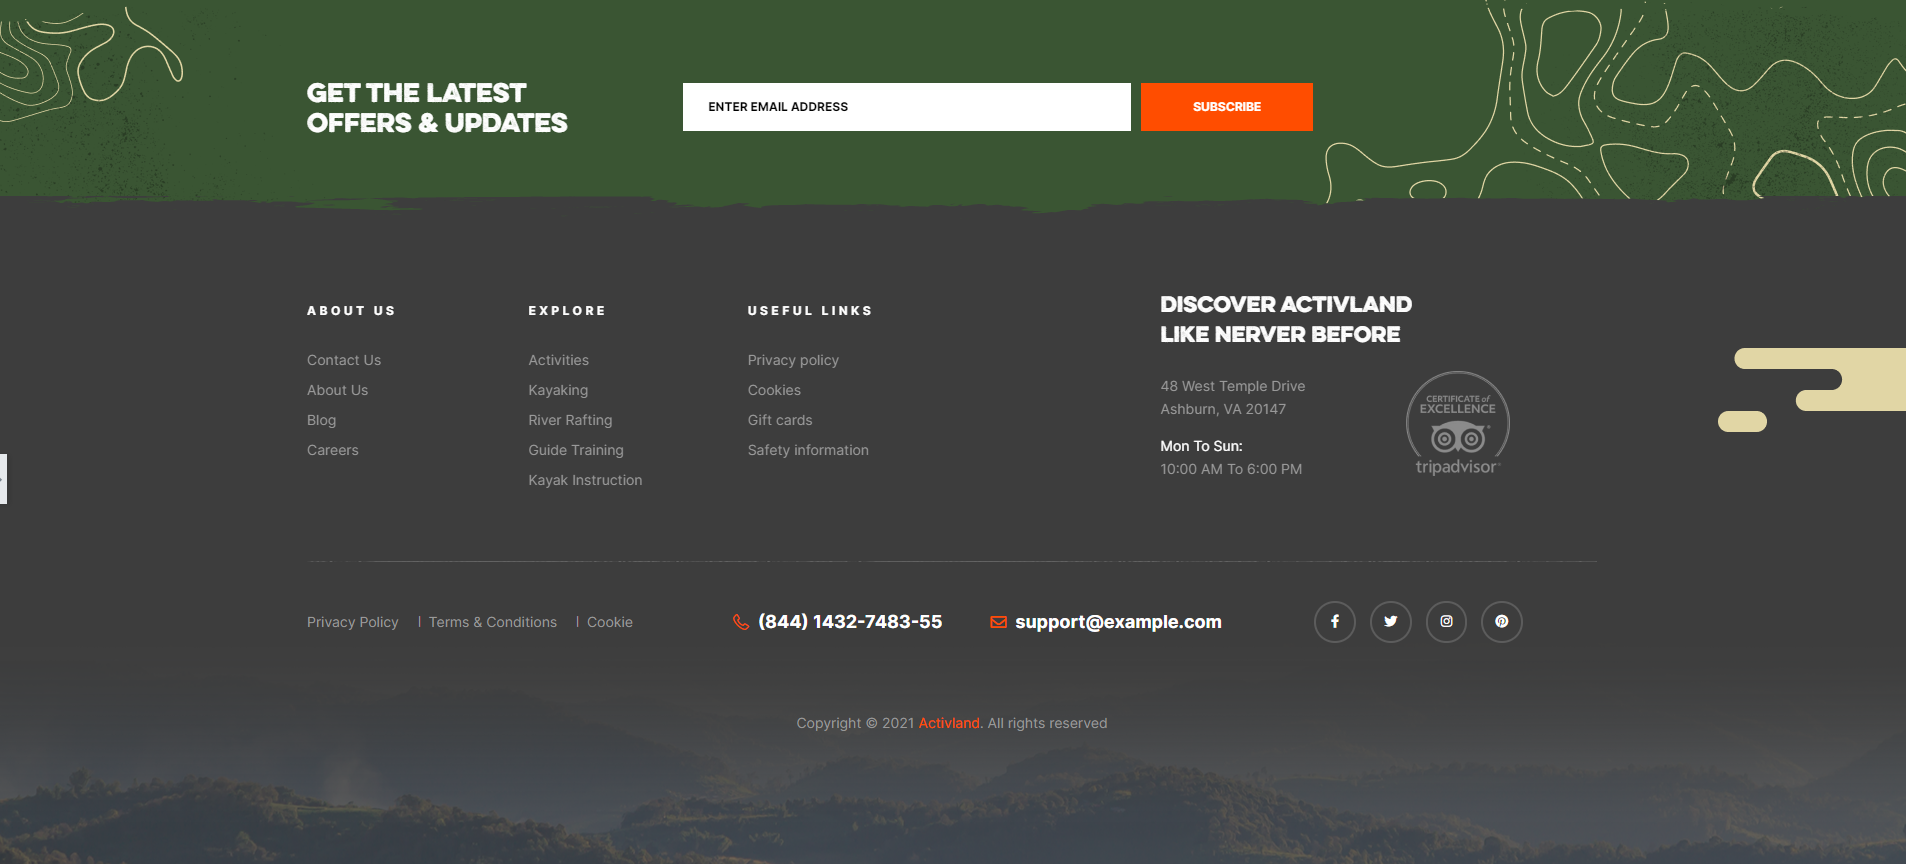Open the Facebook social icon
Screen dimensions: 1906x864
tap(1334, 622)
